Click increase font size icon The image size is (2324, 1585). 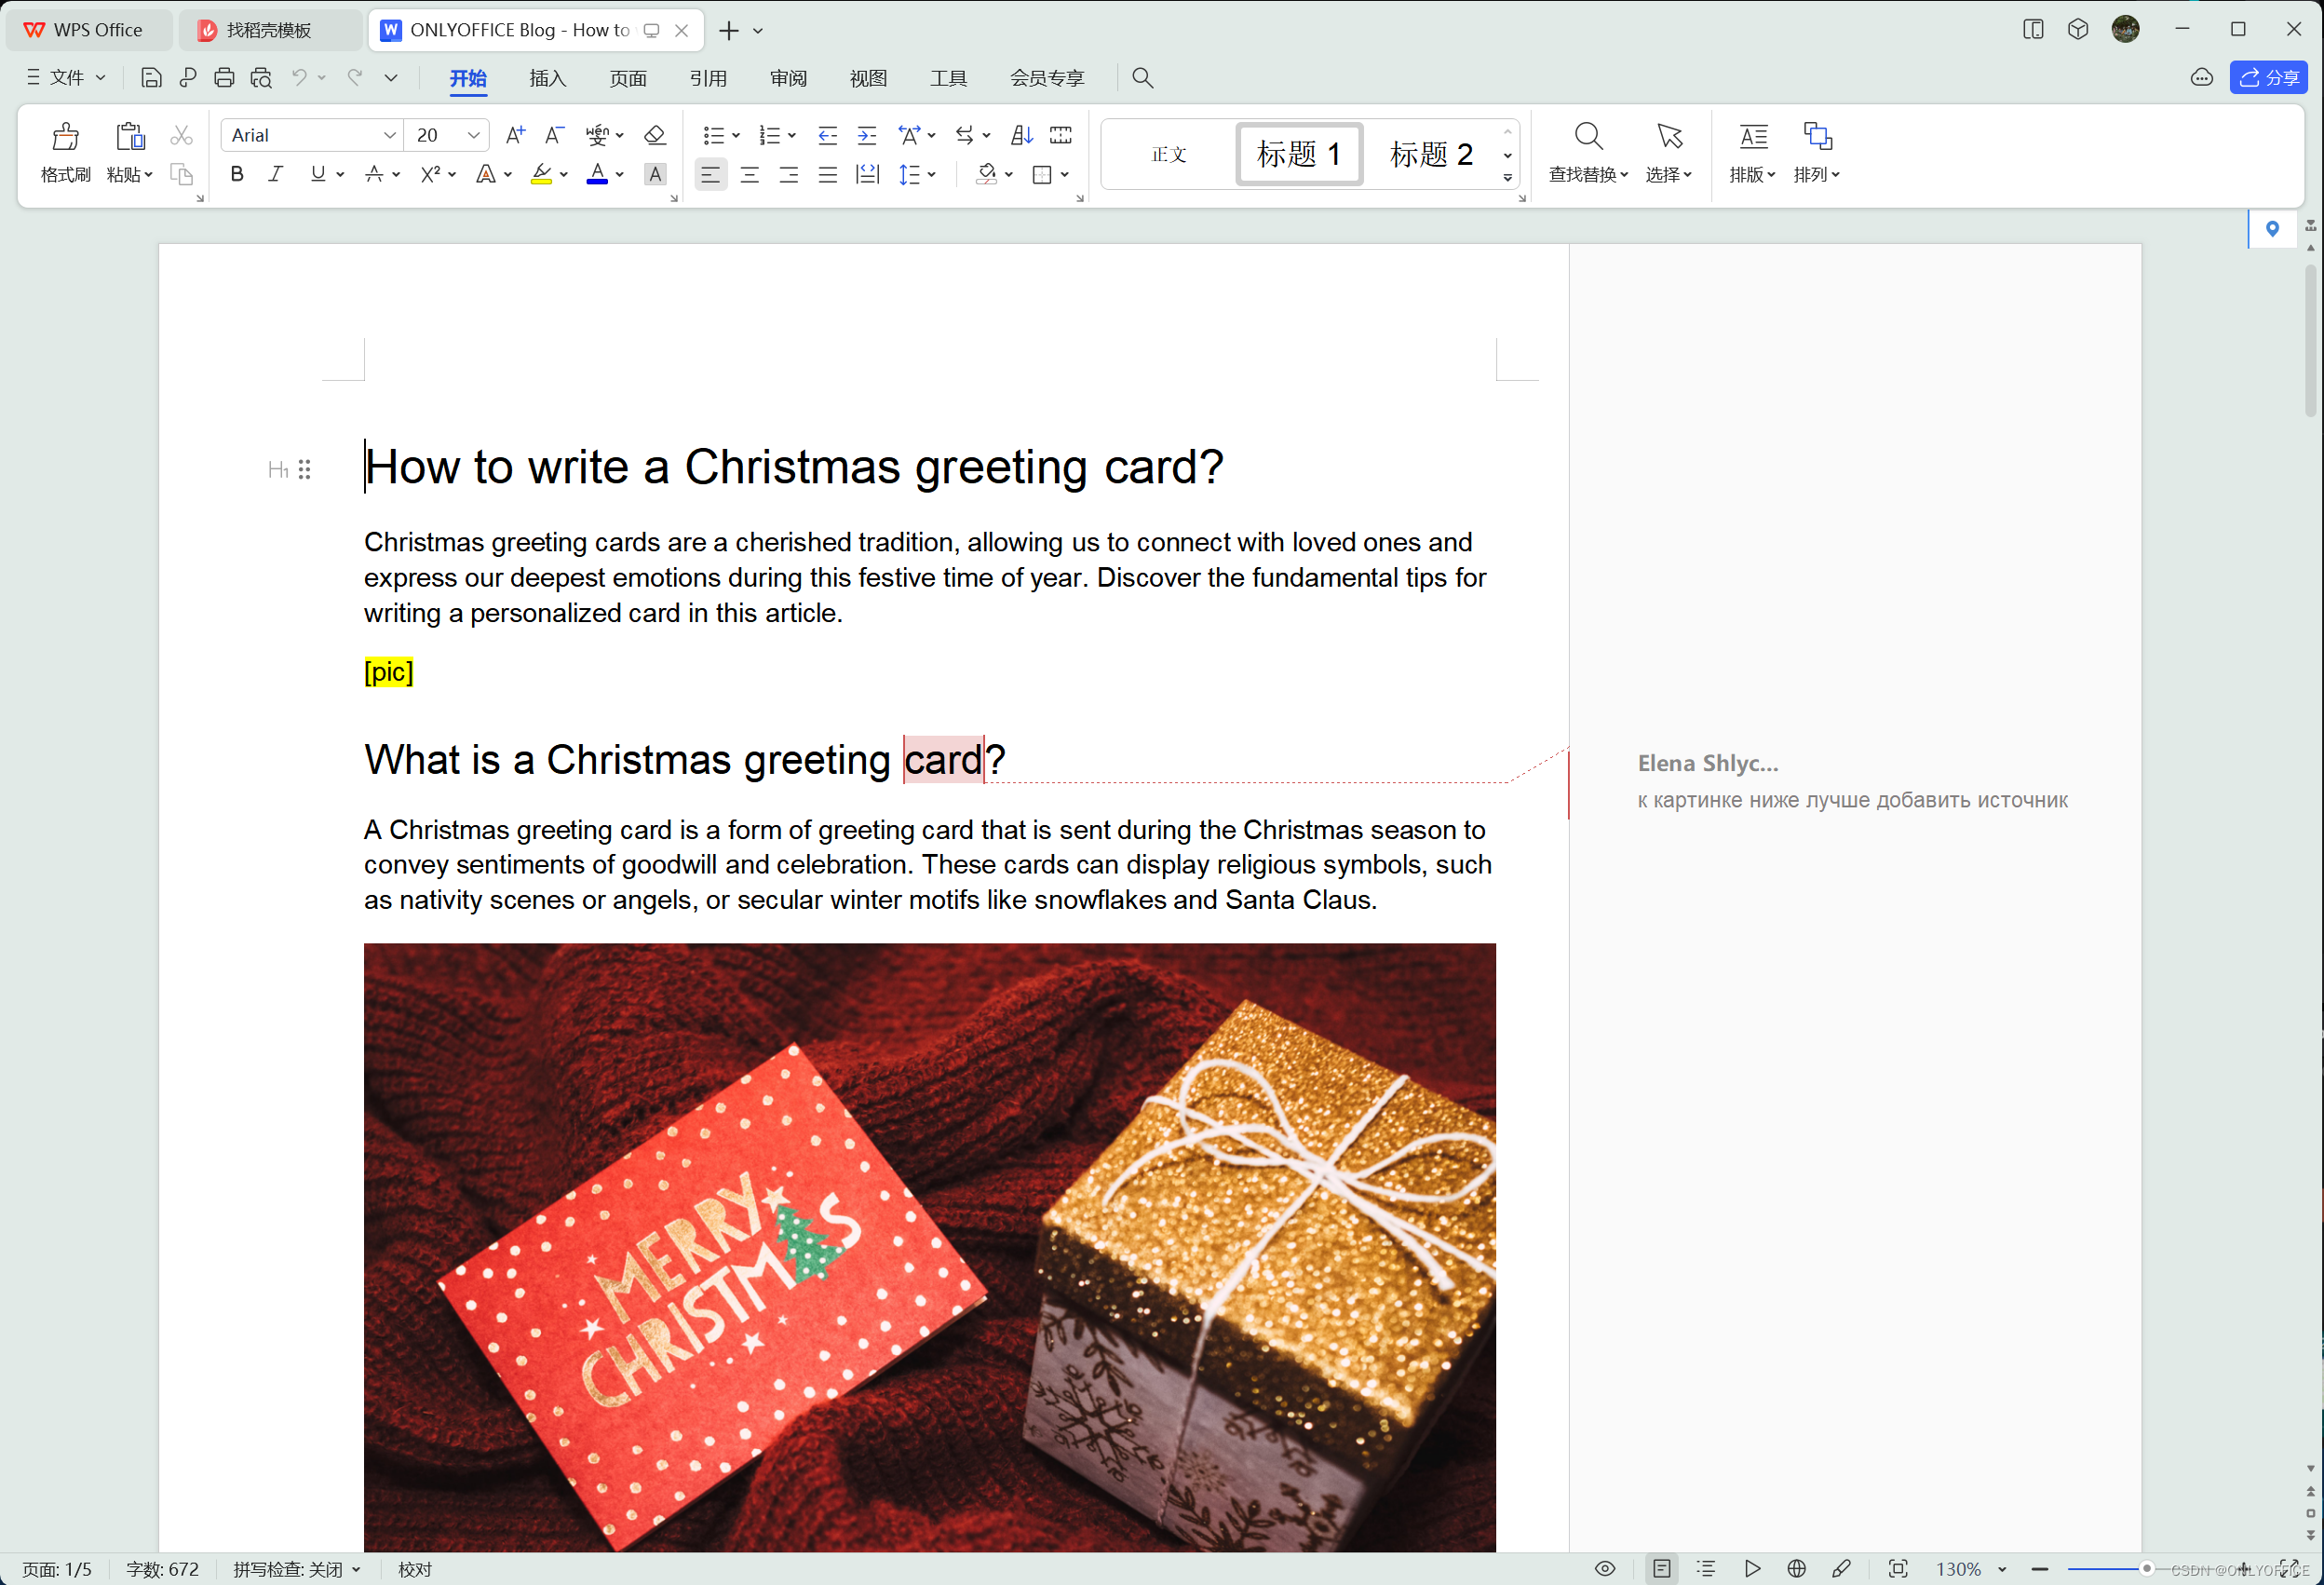pos(515,135)
